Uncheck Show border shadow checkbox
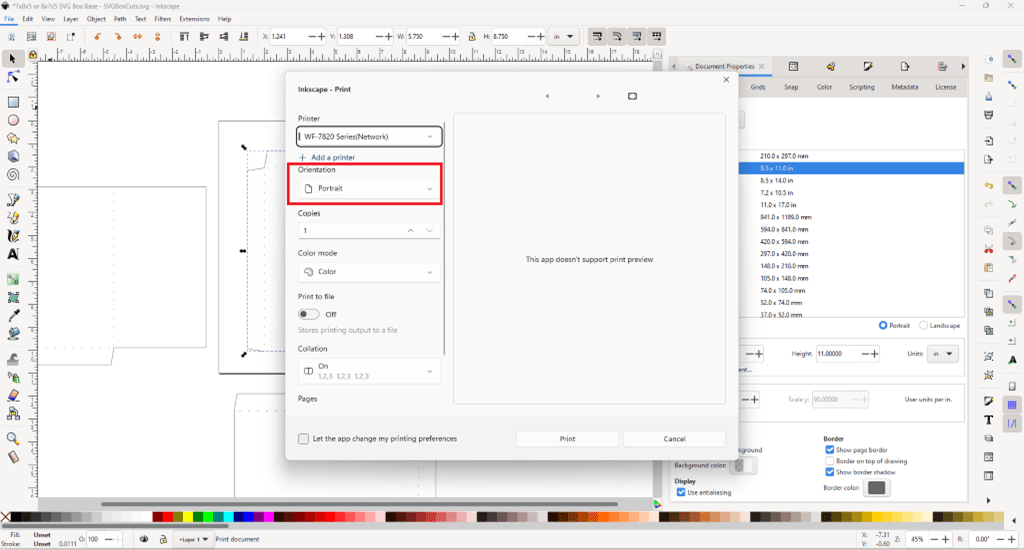1024x550 pixels. pyautogui.click(x=830, y=471)
